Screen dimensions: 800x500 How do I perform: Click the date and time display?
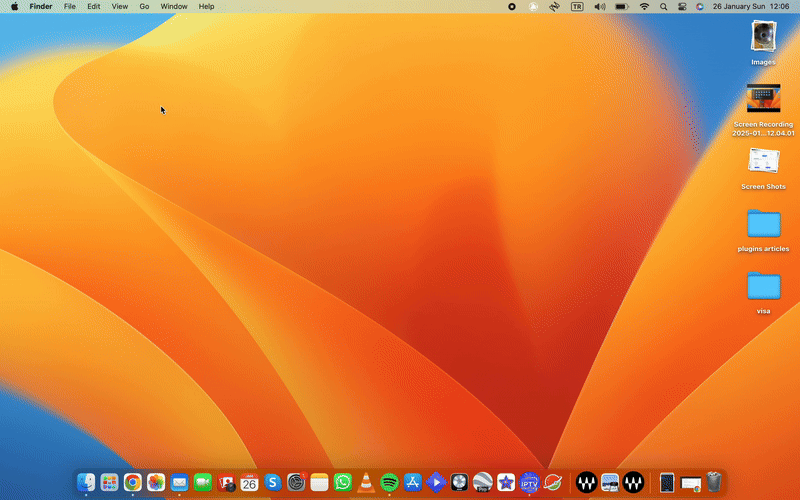(x=750, y=6)
